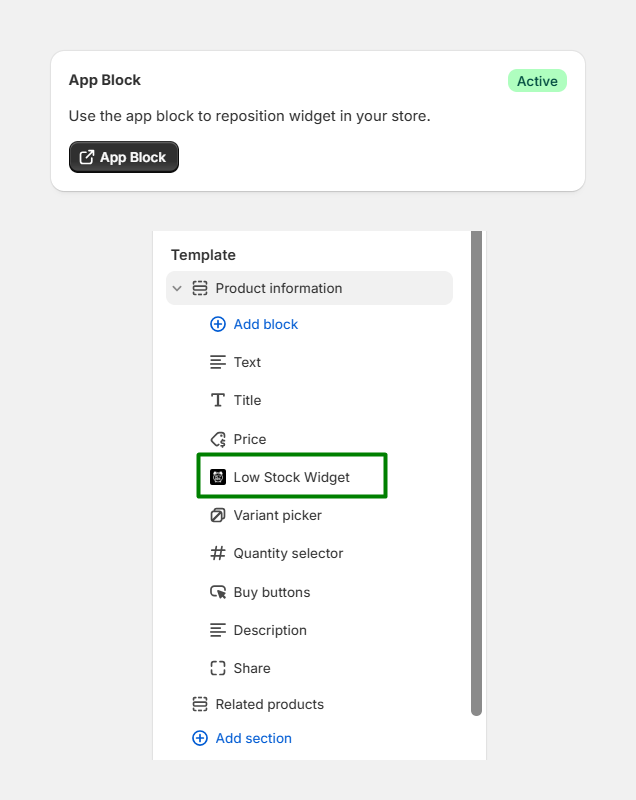The height and width of the screenshot is (800, 636).
Task: Open the Related products section
Action: [269, 705]
